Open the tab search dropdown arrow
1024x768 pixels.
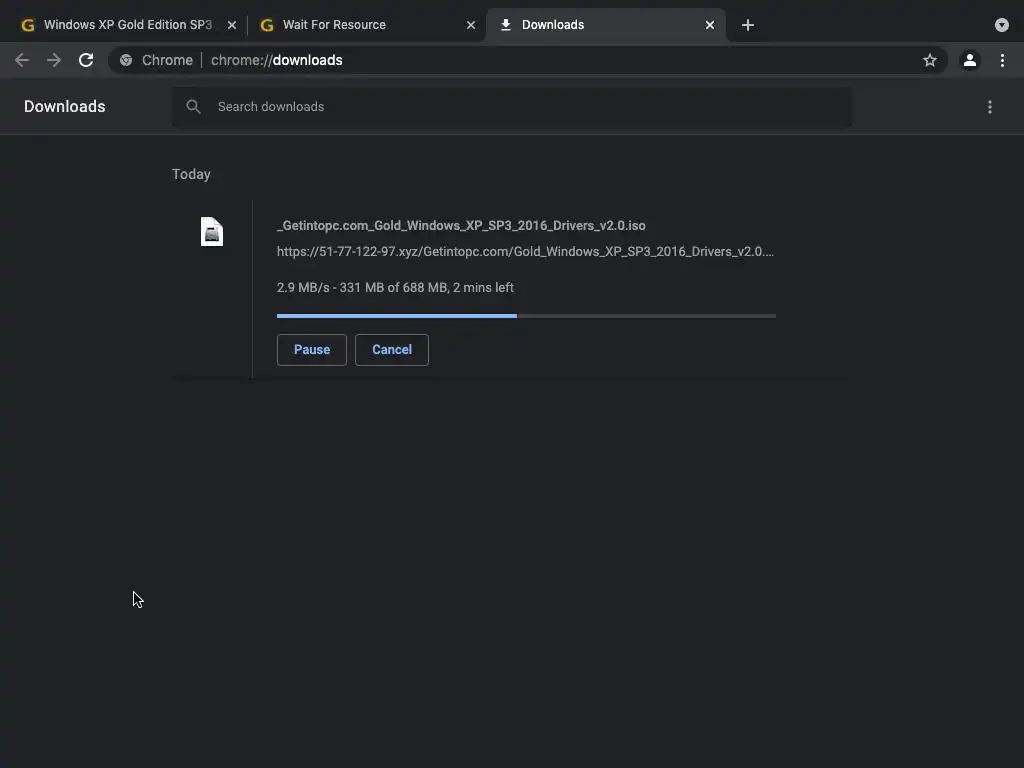[x=1001, y=25]
